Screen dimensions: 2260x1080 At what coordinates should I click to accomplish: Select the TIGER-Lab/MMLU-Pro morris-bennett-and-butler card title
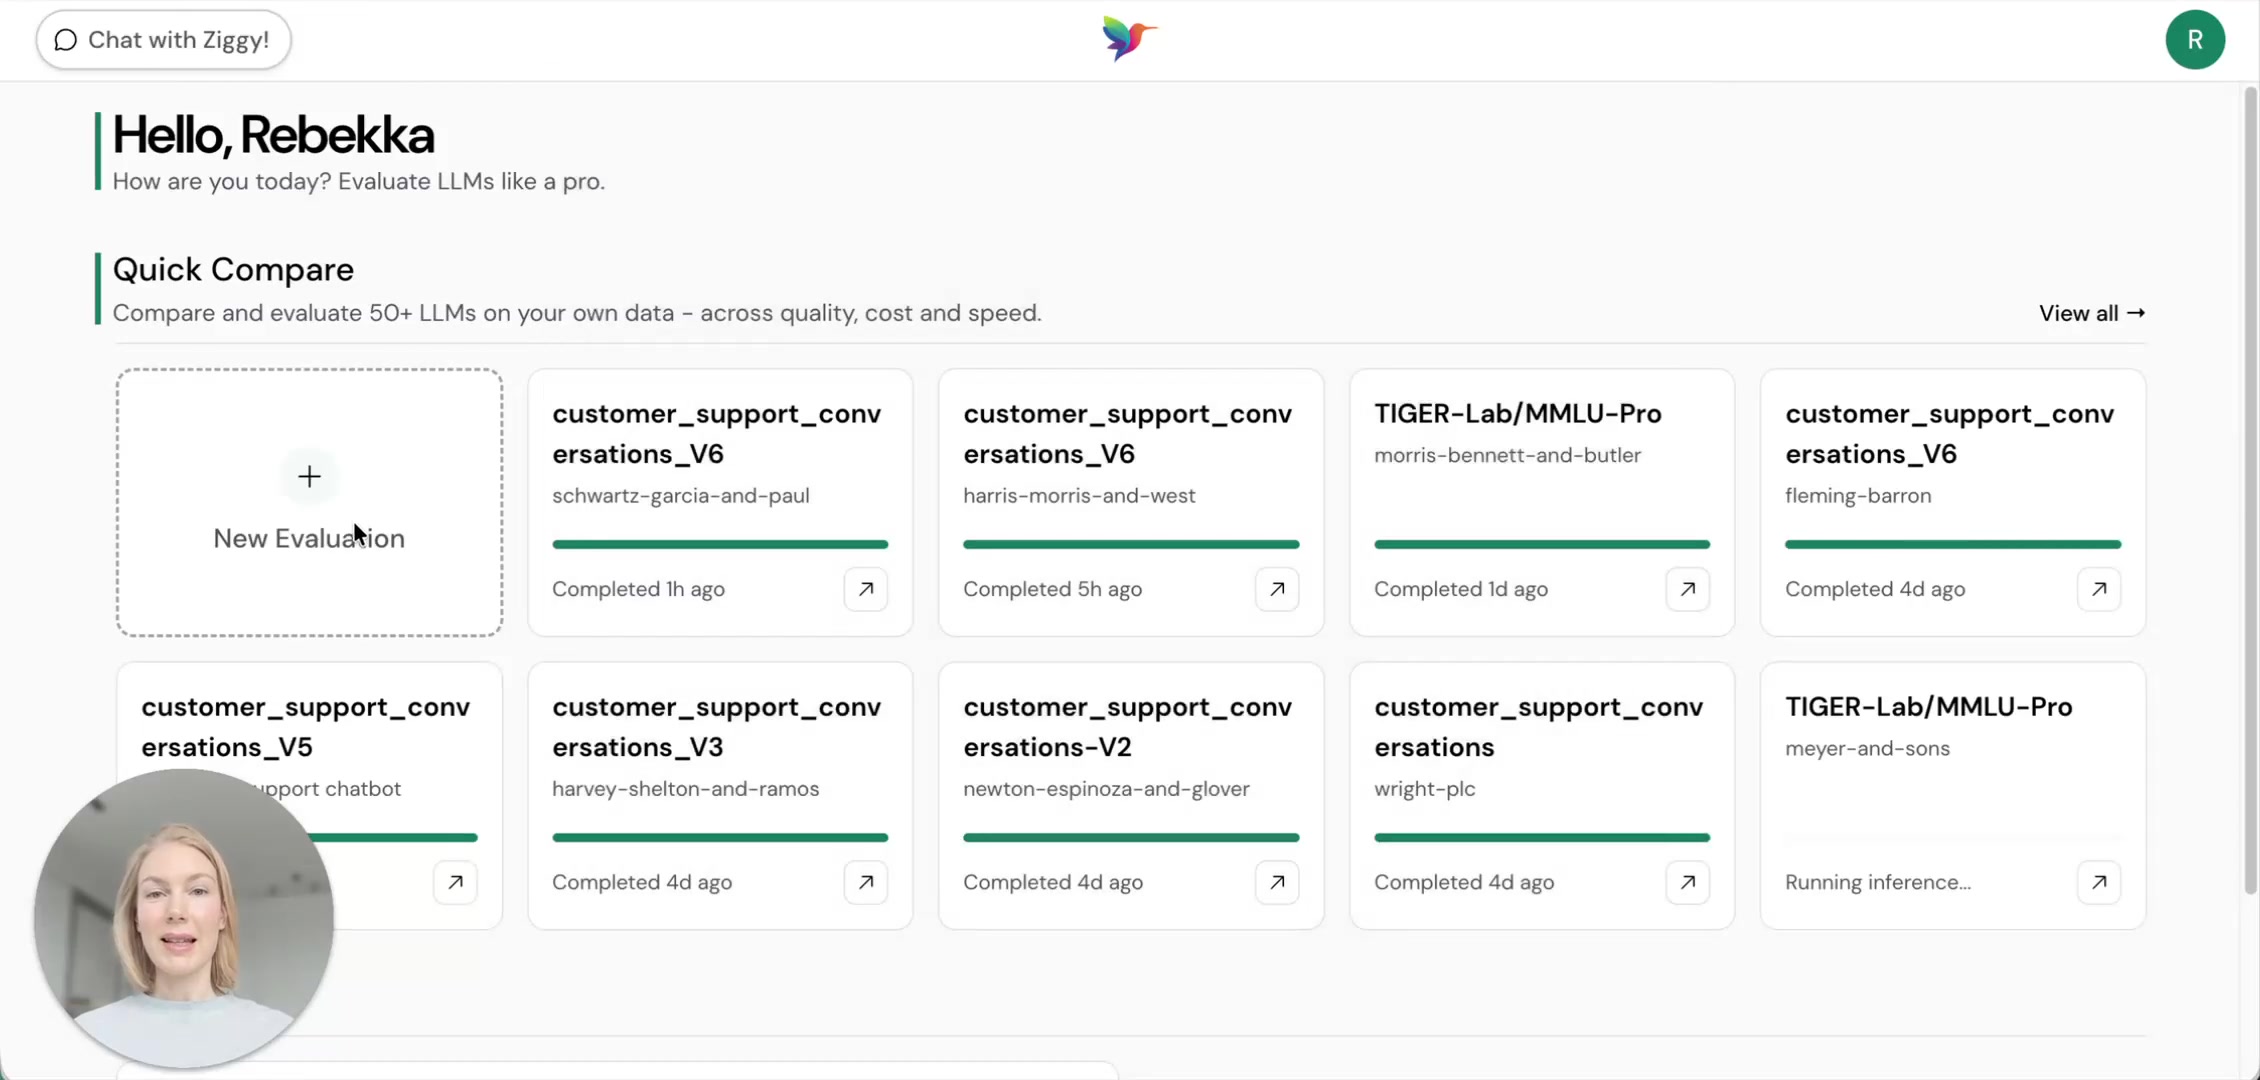coord(1517,413)
